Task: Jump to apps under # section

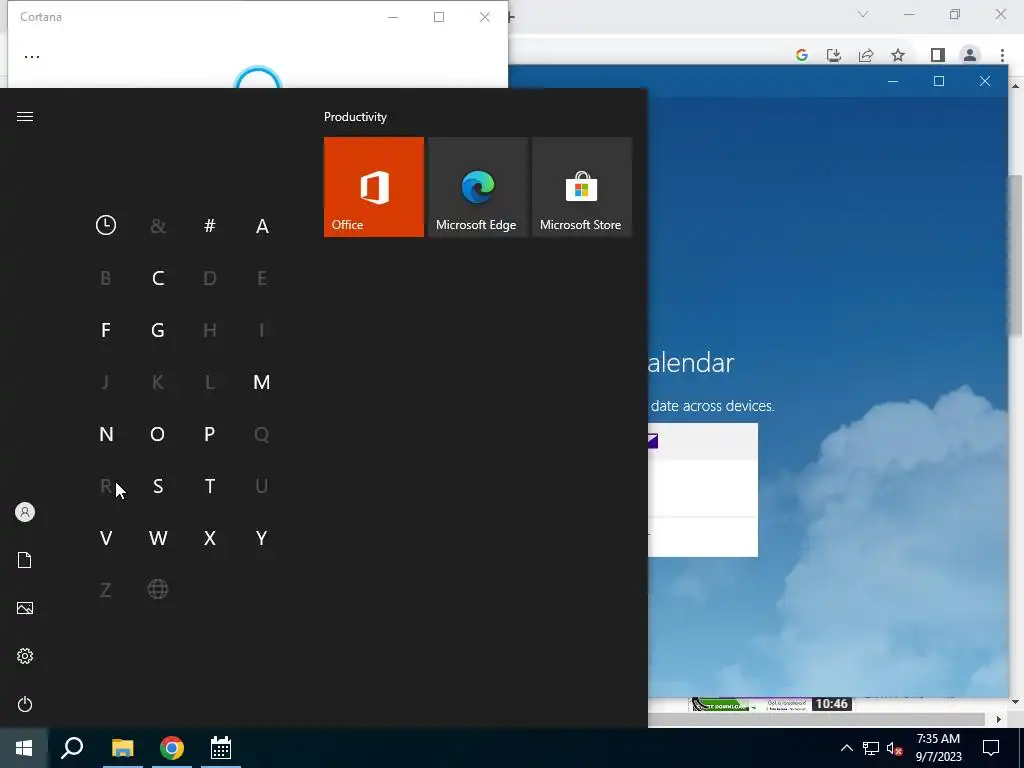Action: [210, 226]
